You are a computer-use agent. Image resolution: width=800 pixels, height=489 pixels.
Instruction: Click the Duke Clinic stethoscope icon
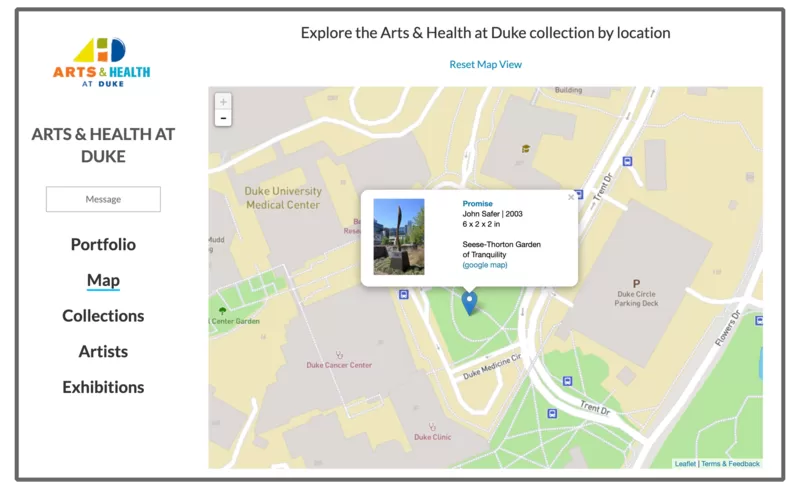coord(432,427)
